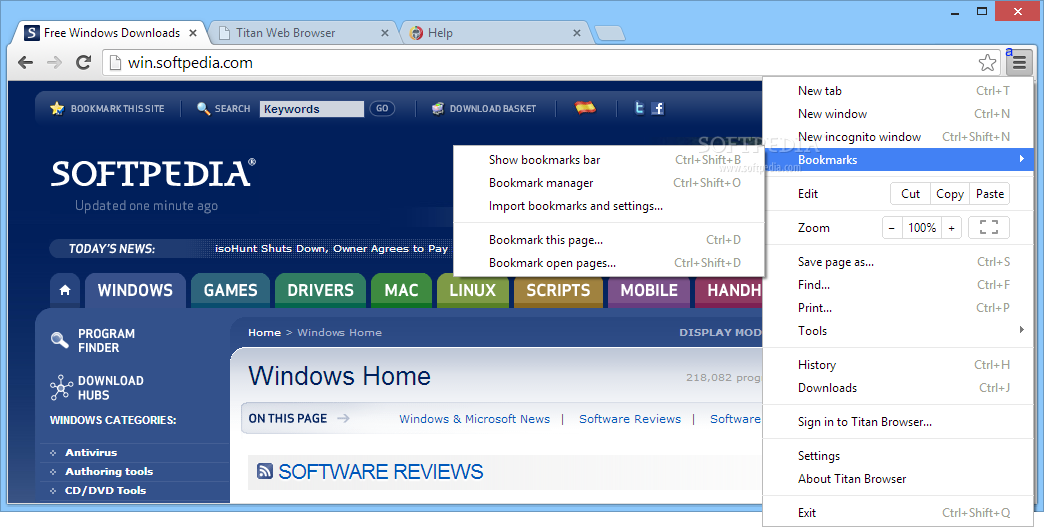Image resolution: width=1044 pixels, height=527 pixels.
Task: Click the forward navigation arrow
Action: pyautogui.click(x=55, y=63)
